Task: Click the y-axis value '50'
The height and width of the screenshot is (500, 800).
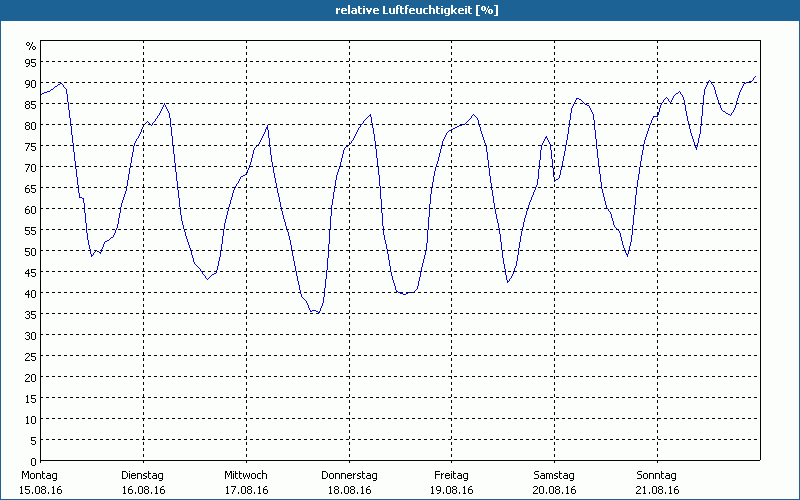Action: point(31,251)
